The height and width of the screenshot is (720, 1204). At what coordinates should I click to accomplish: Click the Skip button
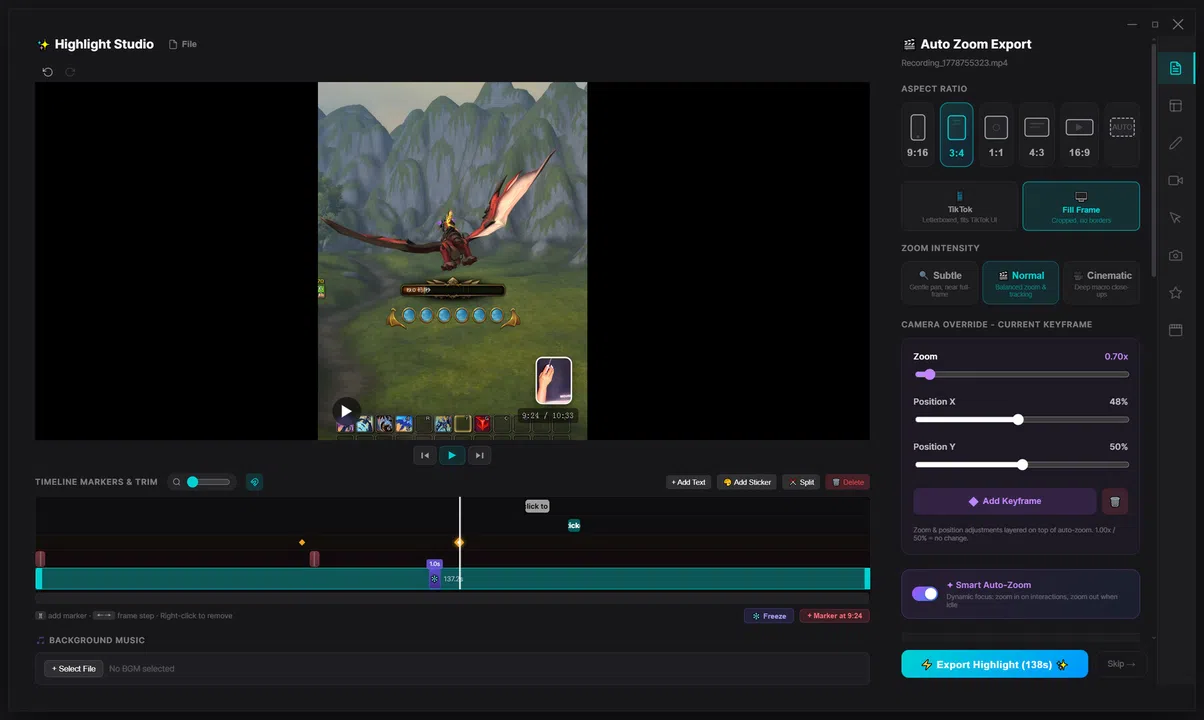click(1121, 664)
